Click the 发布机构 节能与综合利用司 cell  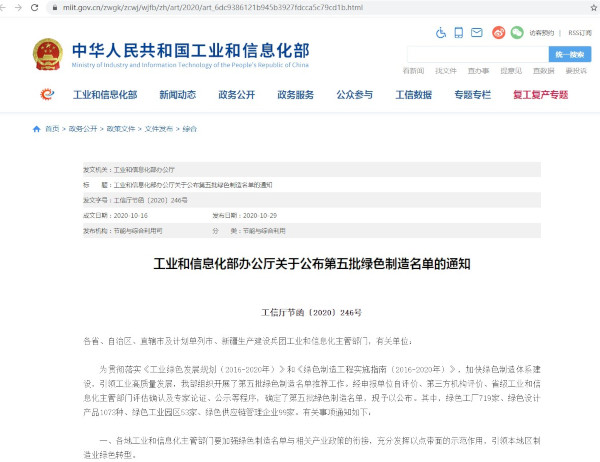coord(122,231)
